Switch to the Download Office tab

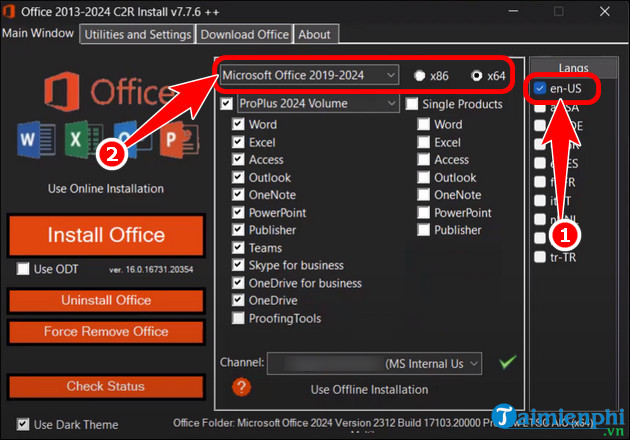coord(245,35)
